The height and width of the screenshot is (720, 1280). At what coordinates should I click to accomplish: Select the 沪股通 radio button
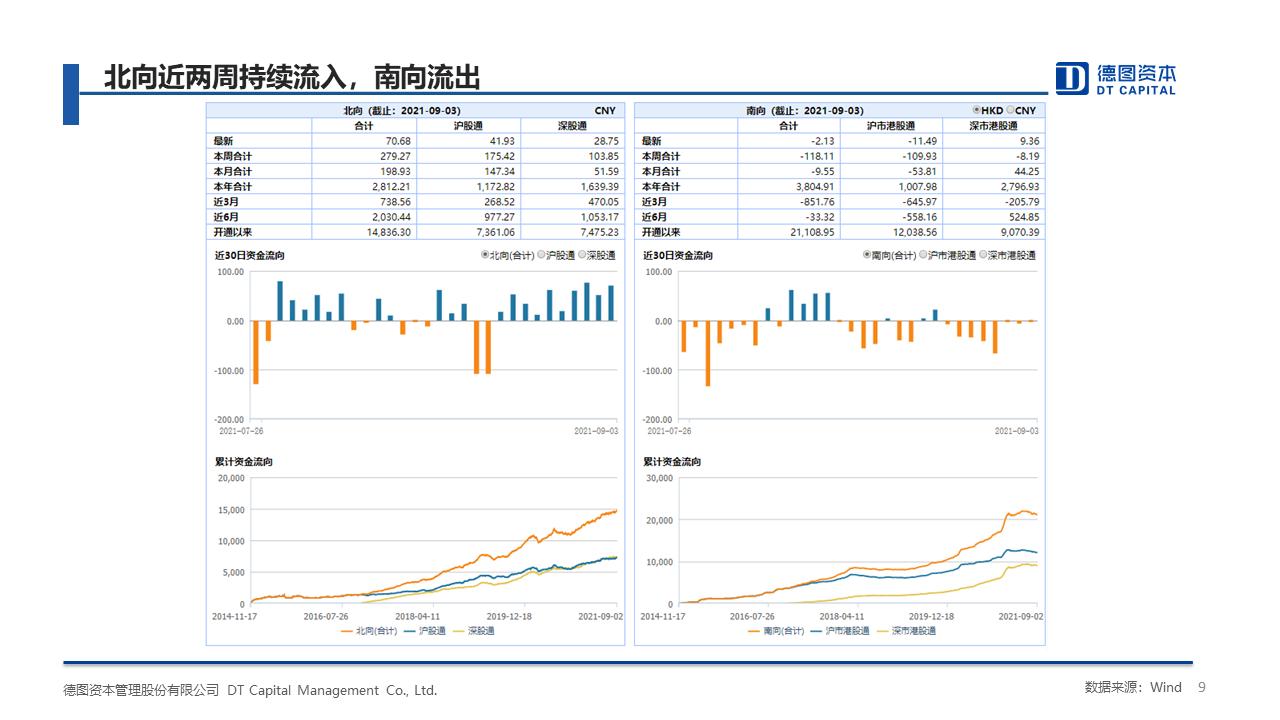(541, 255)
